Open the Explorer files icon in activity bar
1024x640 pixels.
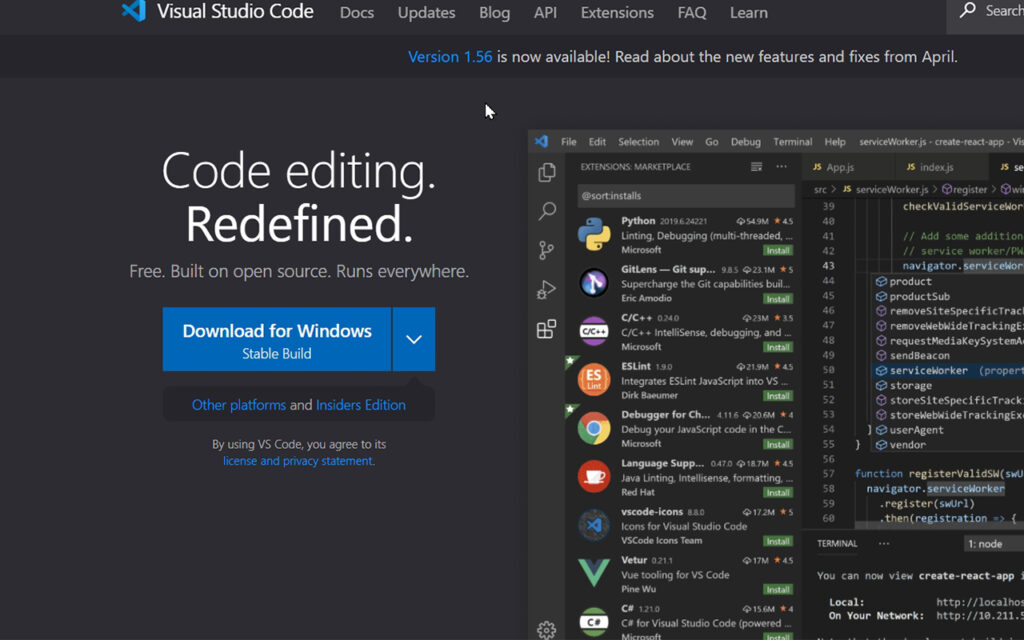click(x=546, y=173)
